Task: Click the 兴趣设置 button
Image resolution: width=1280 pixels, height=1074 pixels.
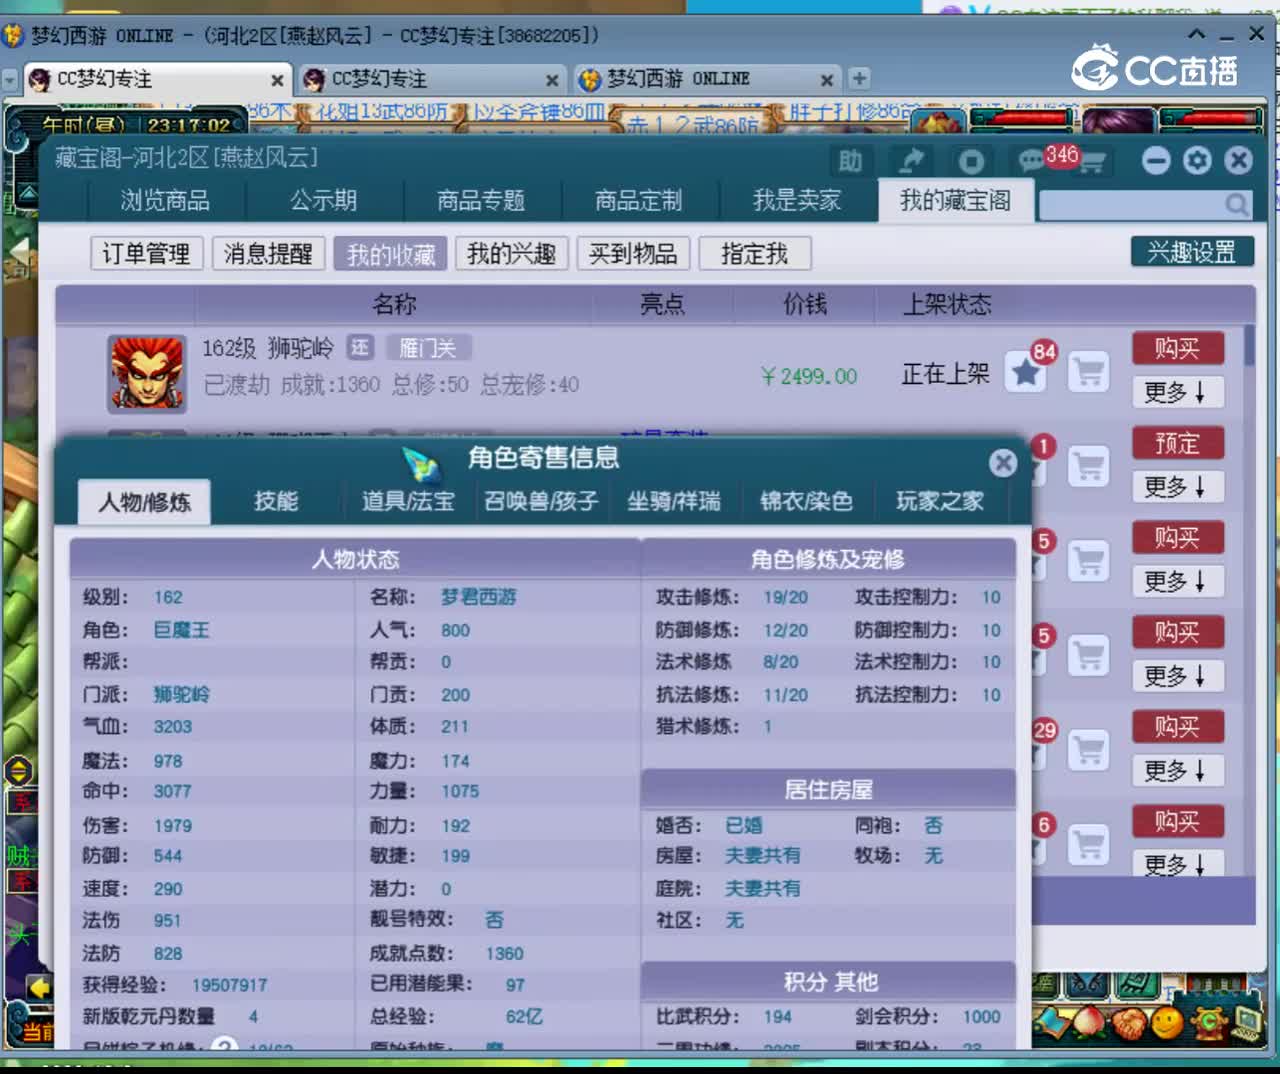Action: pos(1192,251)
